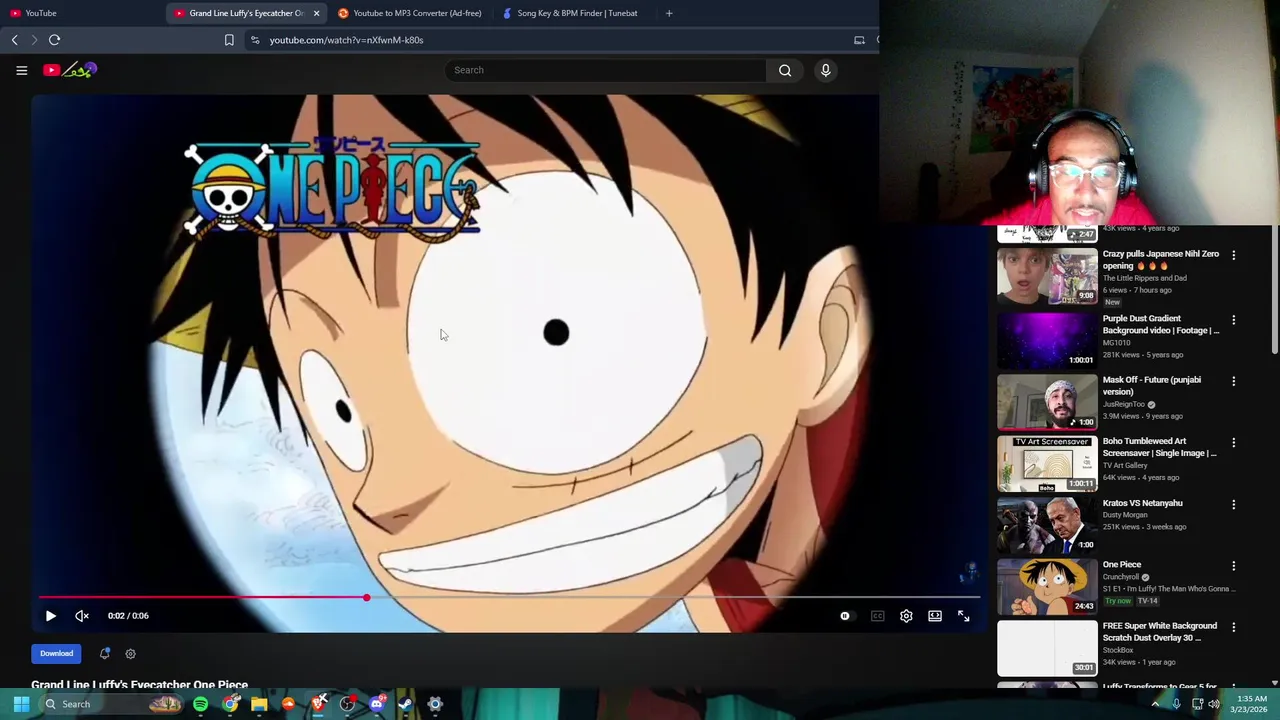The height and width of the screenshot is (720, 1280).
Task: Open Spotify from the taskbar
Action: point(200,704)
